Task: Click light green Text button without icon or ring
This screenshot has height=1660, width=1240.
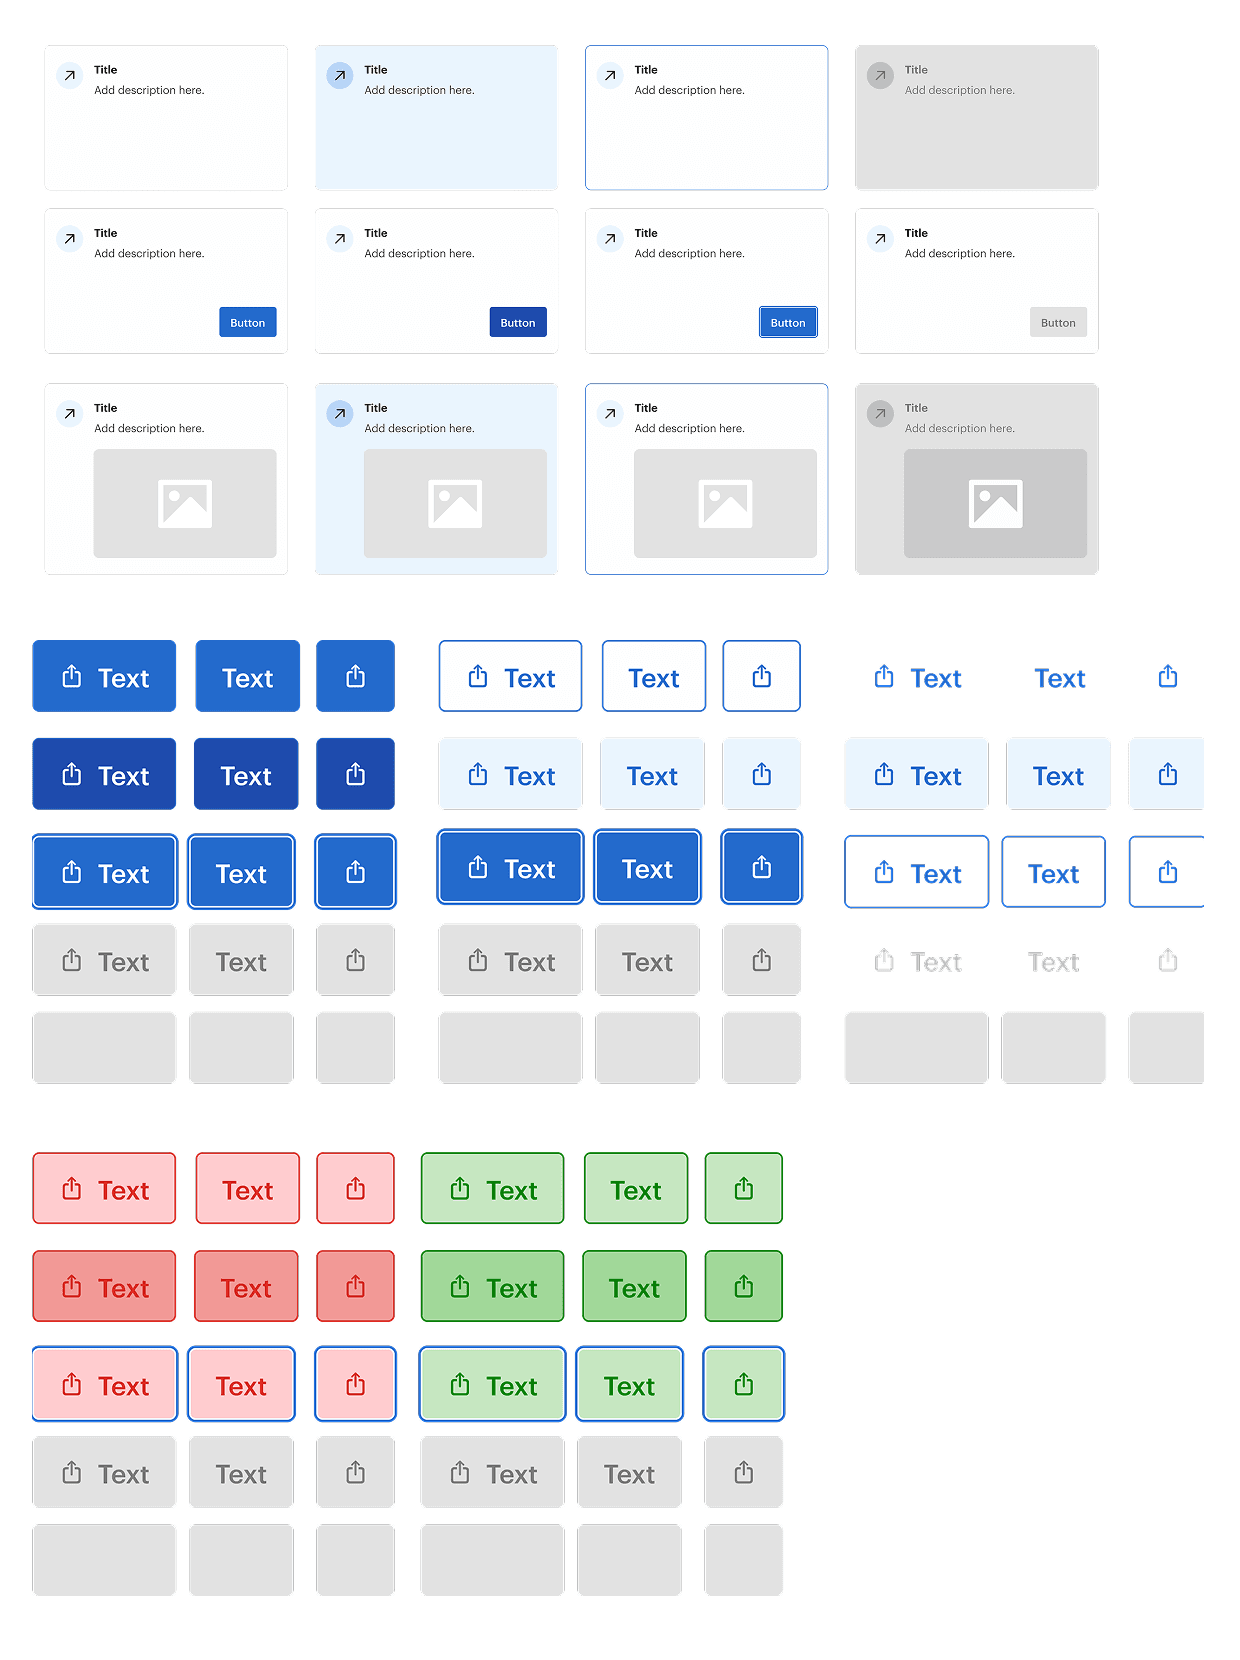Action: (x=636, y=1188)
